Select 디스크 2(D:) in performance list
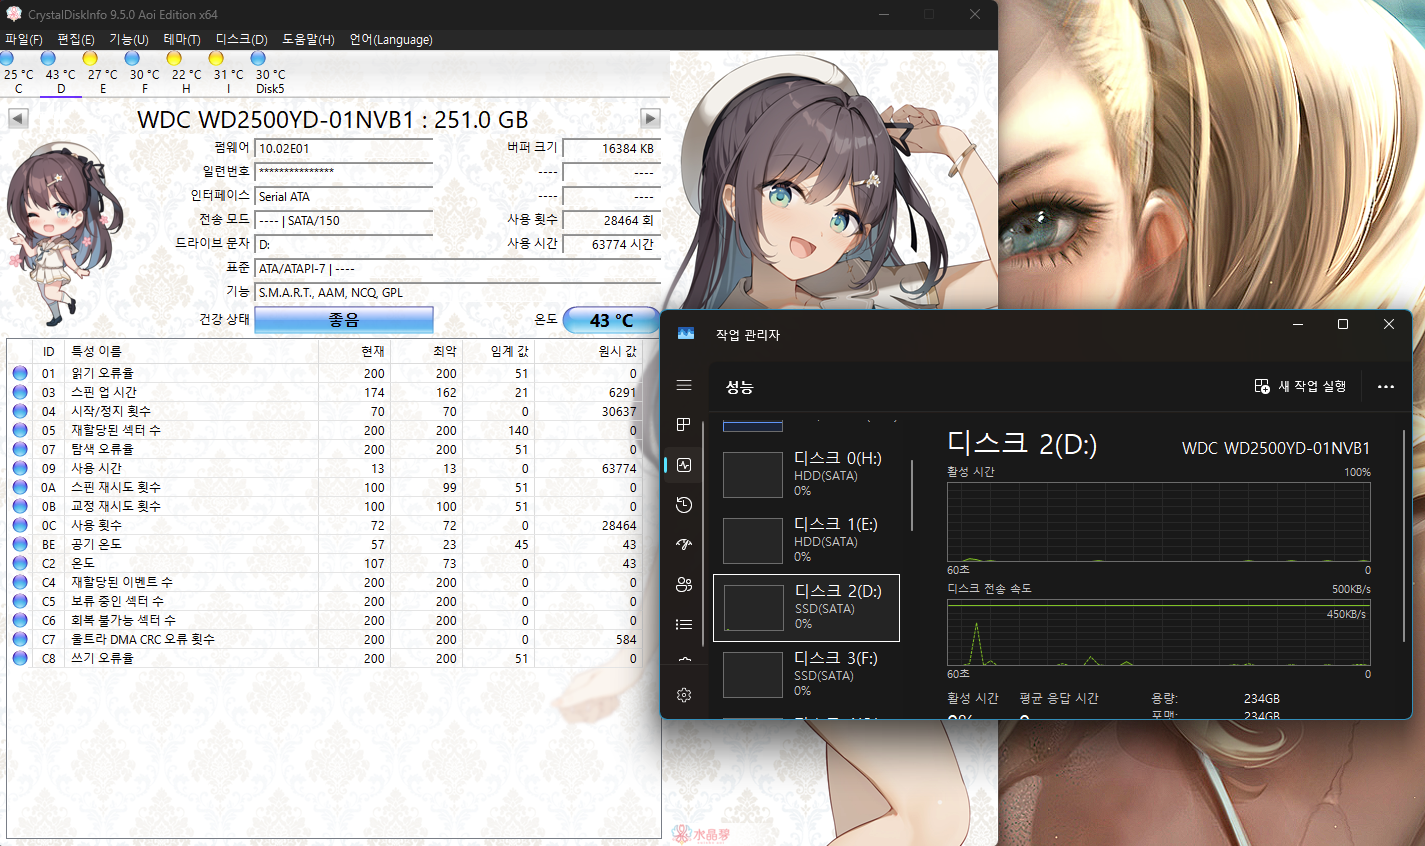1425x846 pixels. point(806,608)
